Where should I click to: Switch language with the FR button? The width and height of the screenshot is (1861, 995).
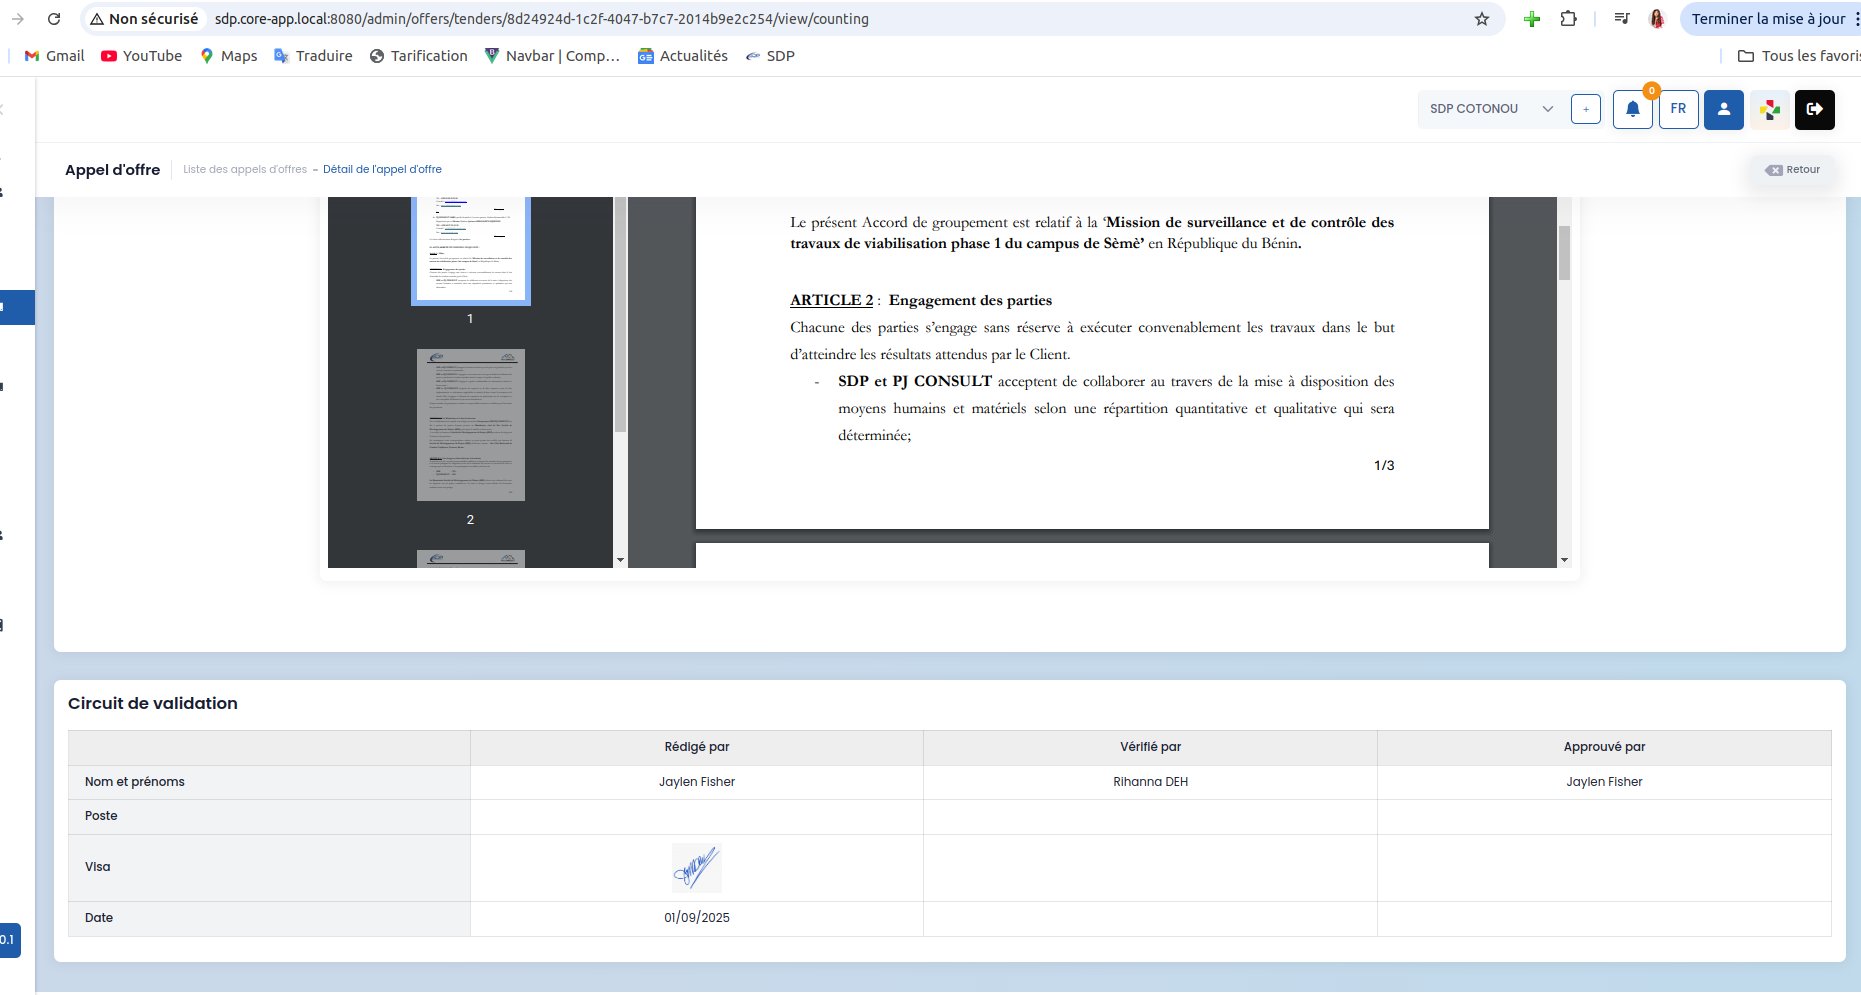click(x=1678, y=109)
